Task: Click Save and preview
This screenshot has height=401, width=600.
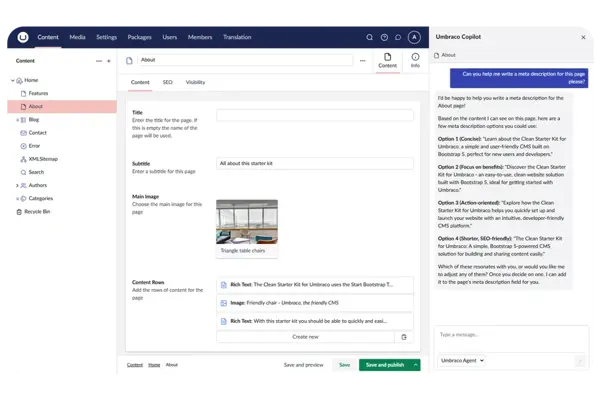Action: coord(303,365)
